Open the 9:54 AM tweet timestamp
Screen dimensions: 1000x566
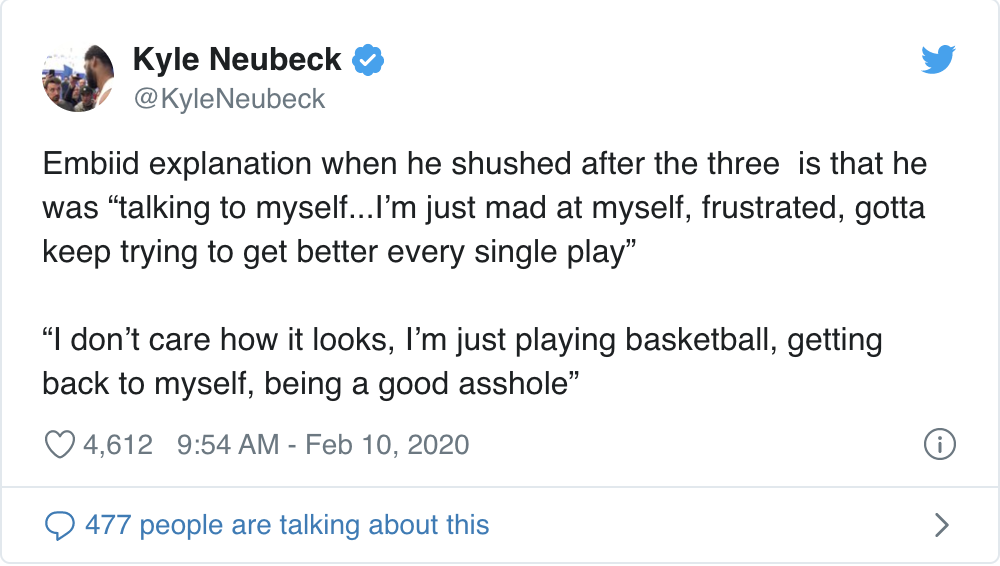(228, 445)
